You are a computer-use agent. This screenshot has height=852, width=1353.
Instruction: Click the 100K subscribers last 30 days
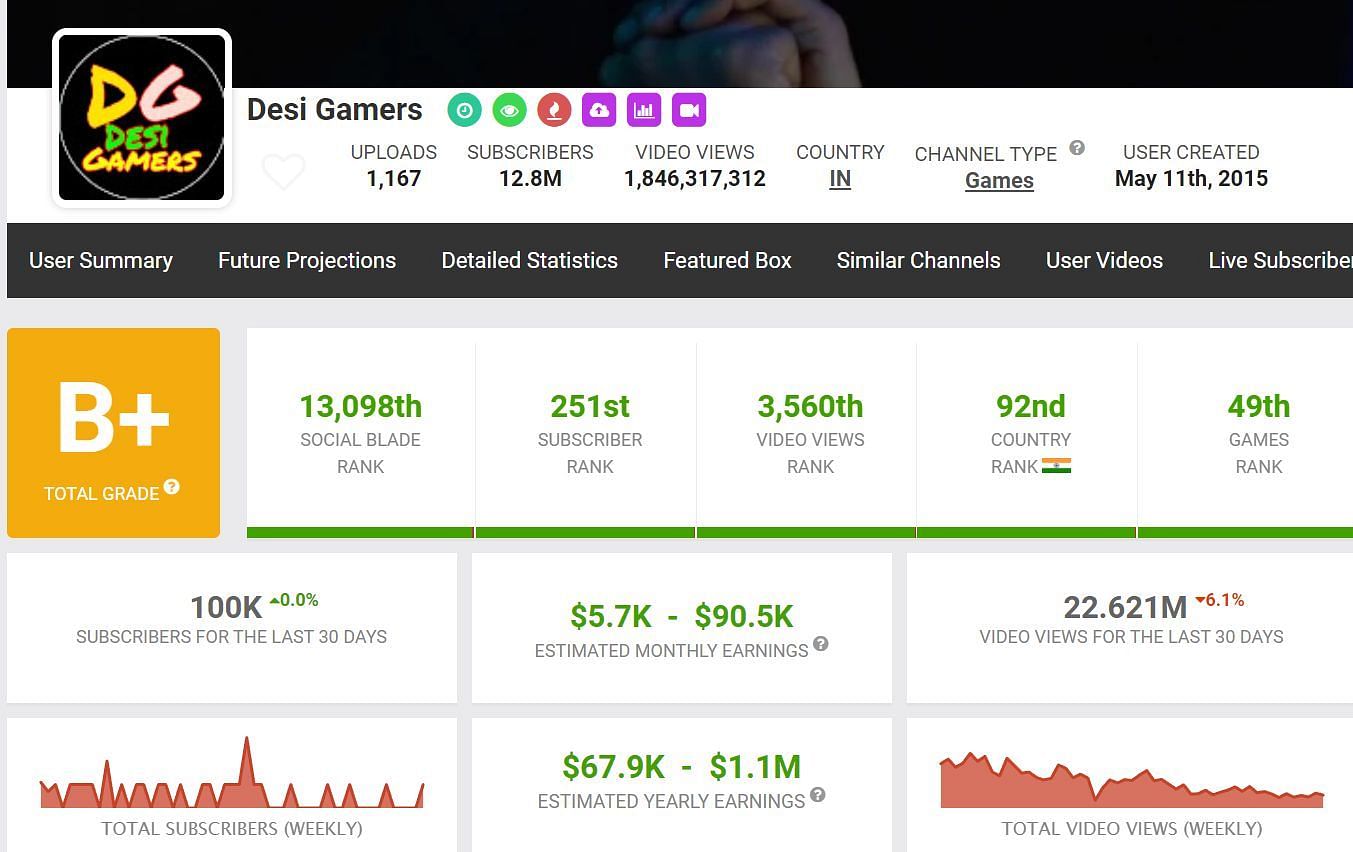[x=227, y=607]
